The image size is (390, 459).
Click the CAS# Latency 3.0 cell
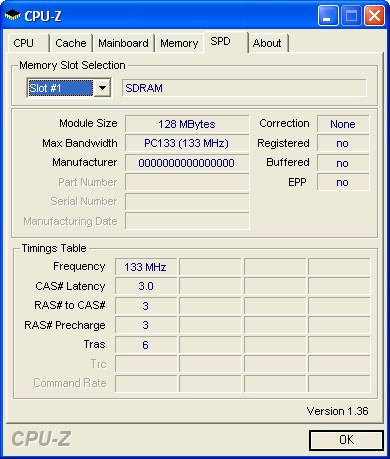click(146, 286)
